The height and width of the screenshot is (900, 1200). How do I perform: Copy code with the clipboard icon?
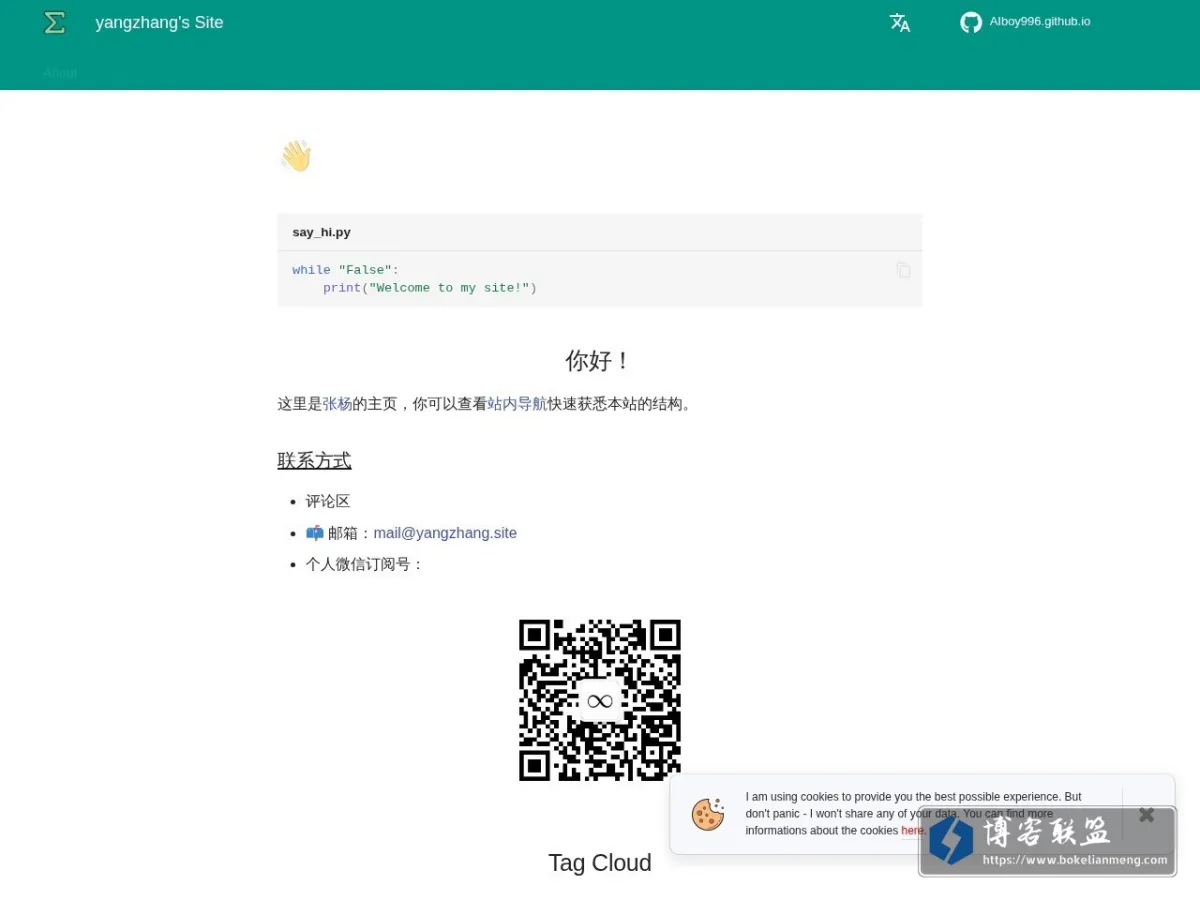tap(903, 270)
